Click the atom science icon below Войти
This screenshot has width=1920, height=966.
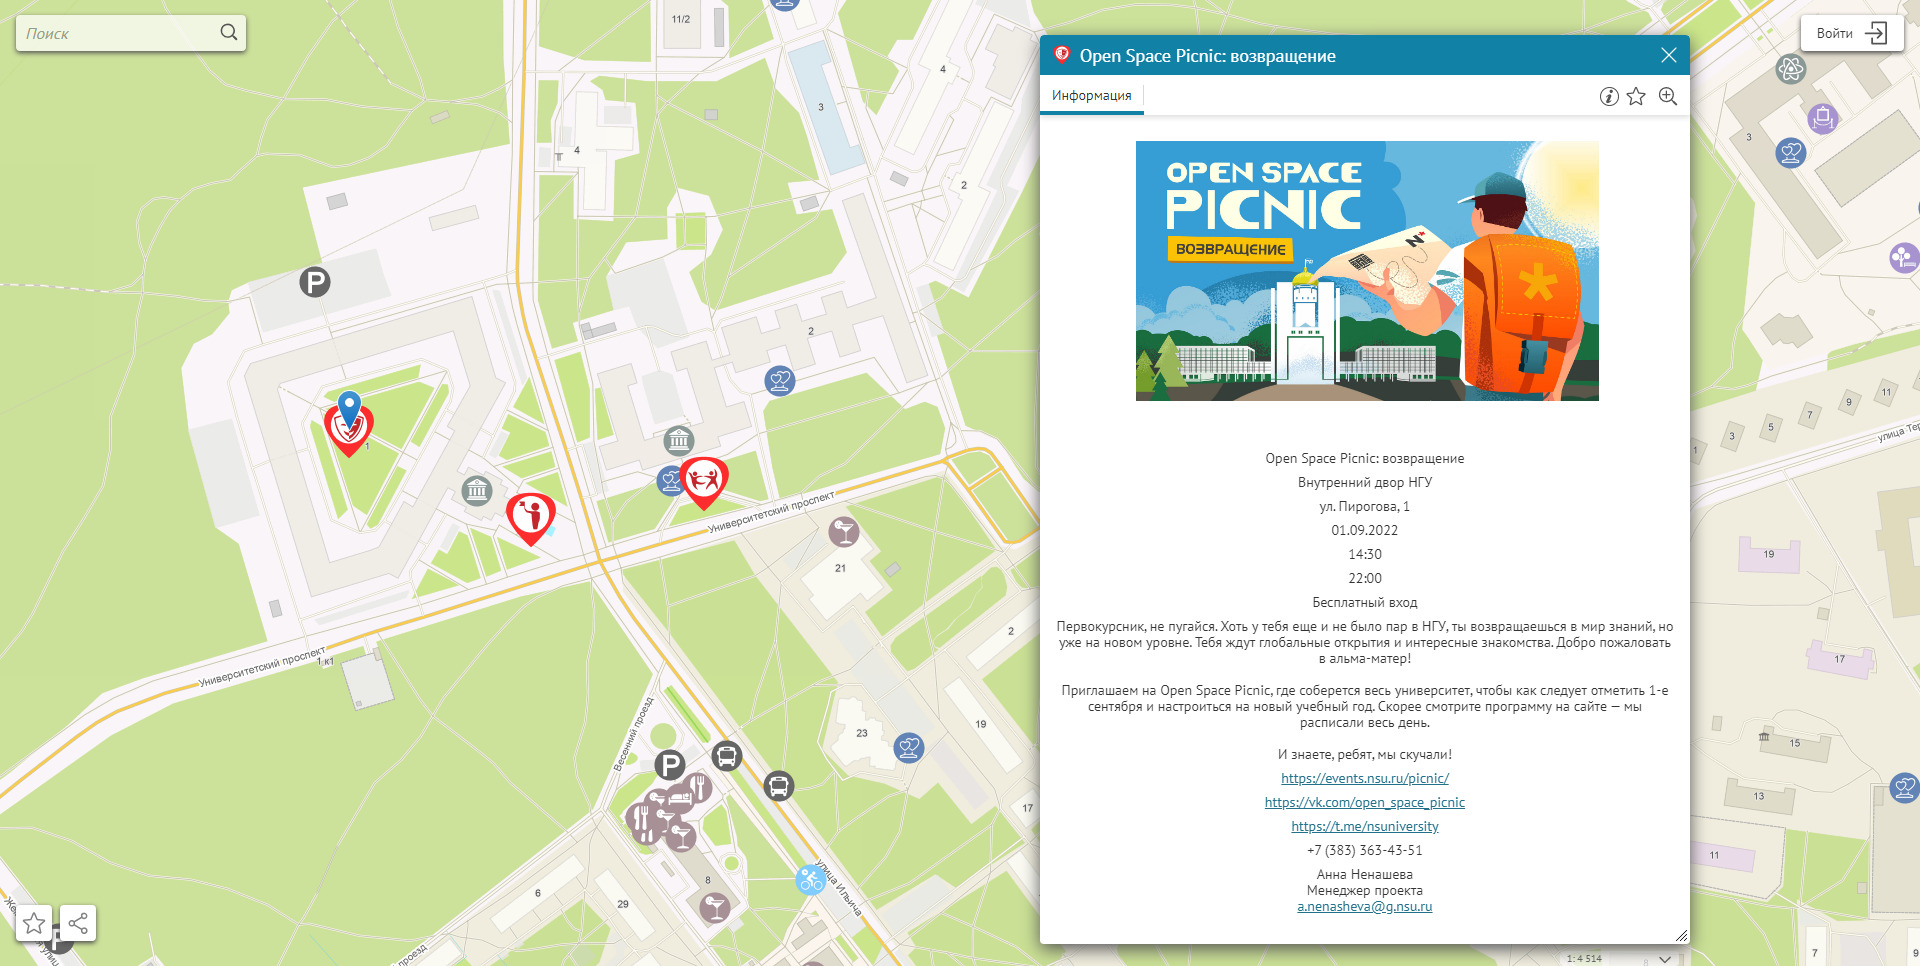click(x=1790, y=69)
